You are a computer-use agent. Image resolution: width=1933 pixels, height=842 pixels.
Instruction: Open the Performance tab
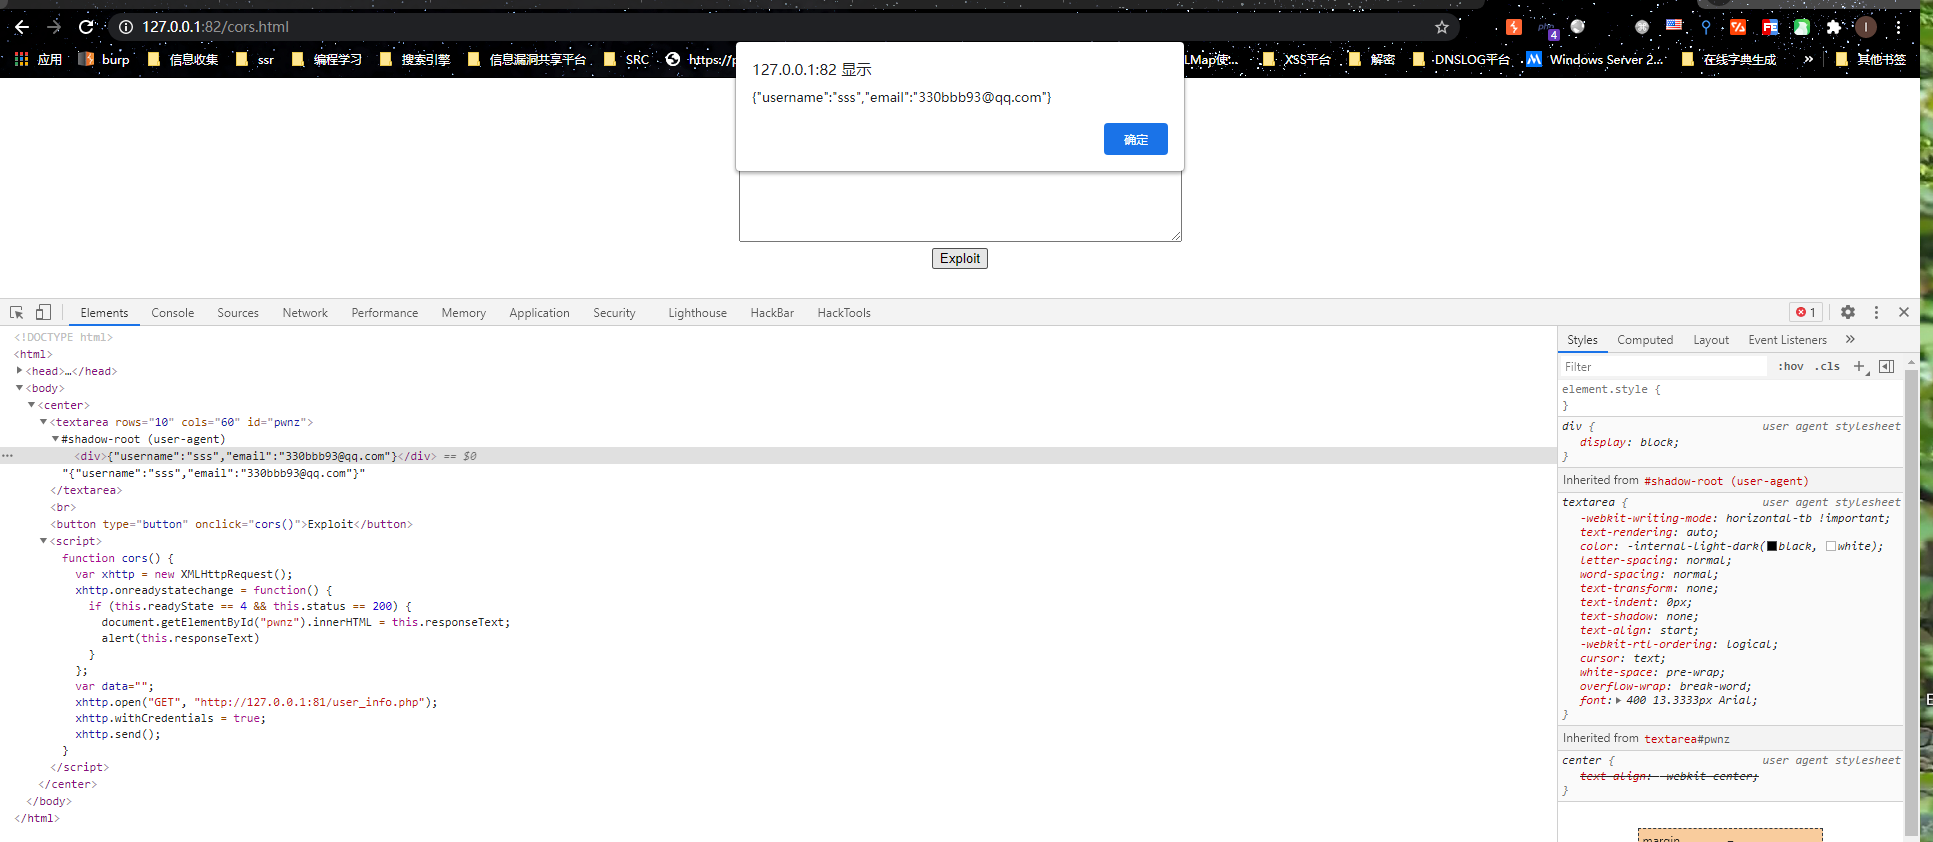click(x=385, y=313)
